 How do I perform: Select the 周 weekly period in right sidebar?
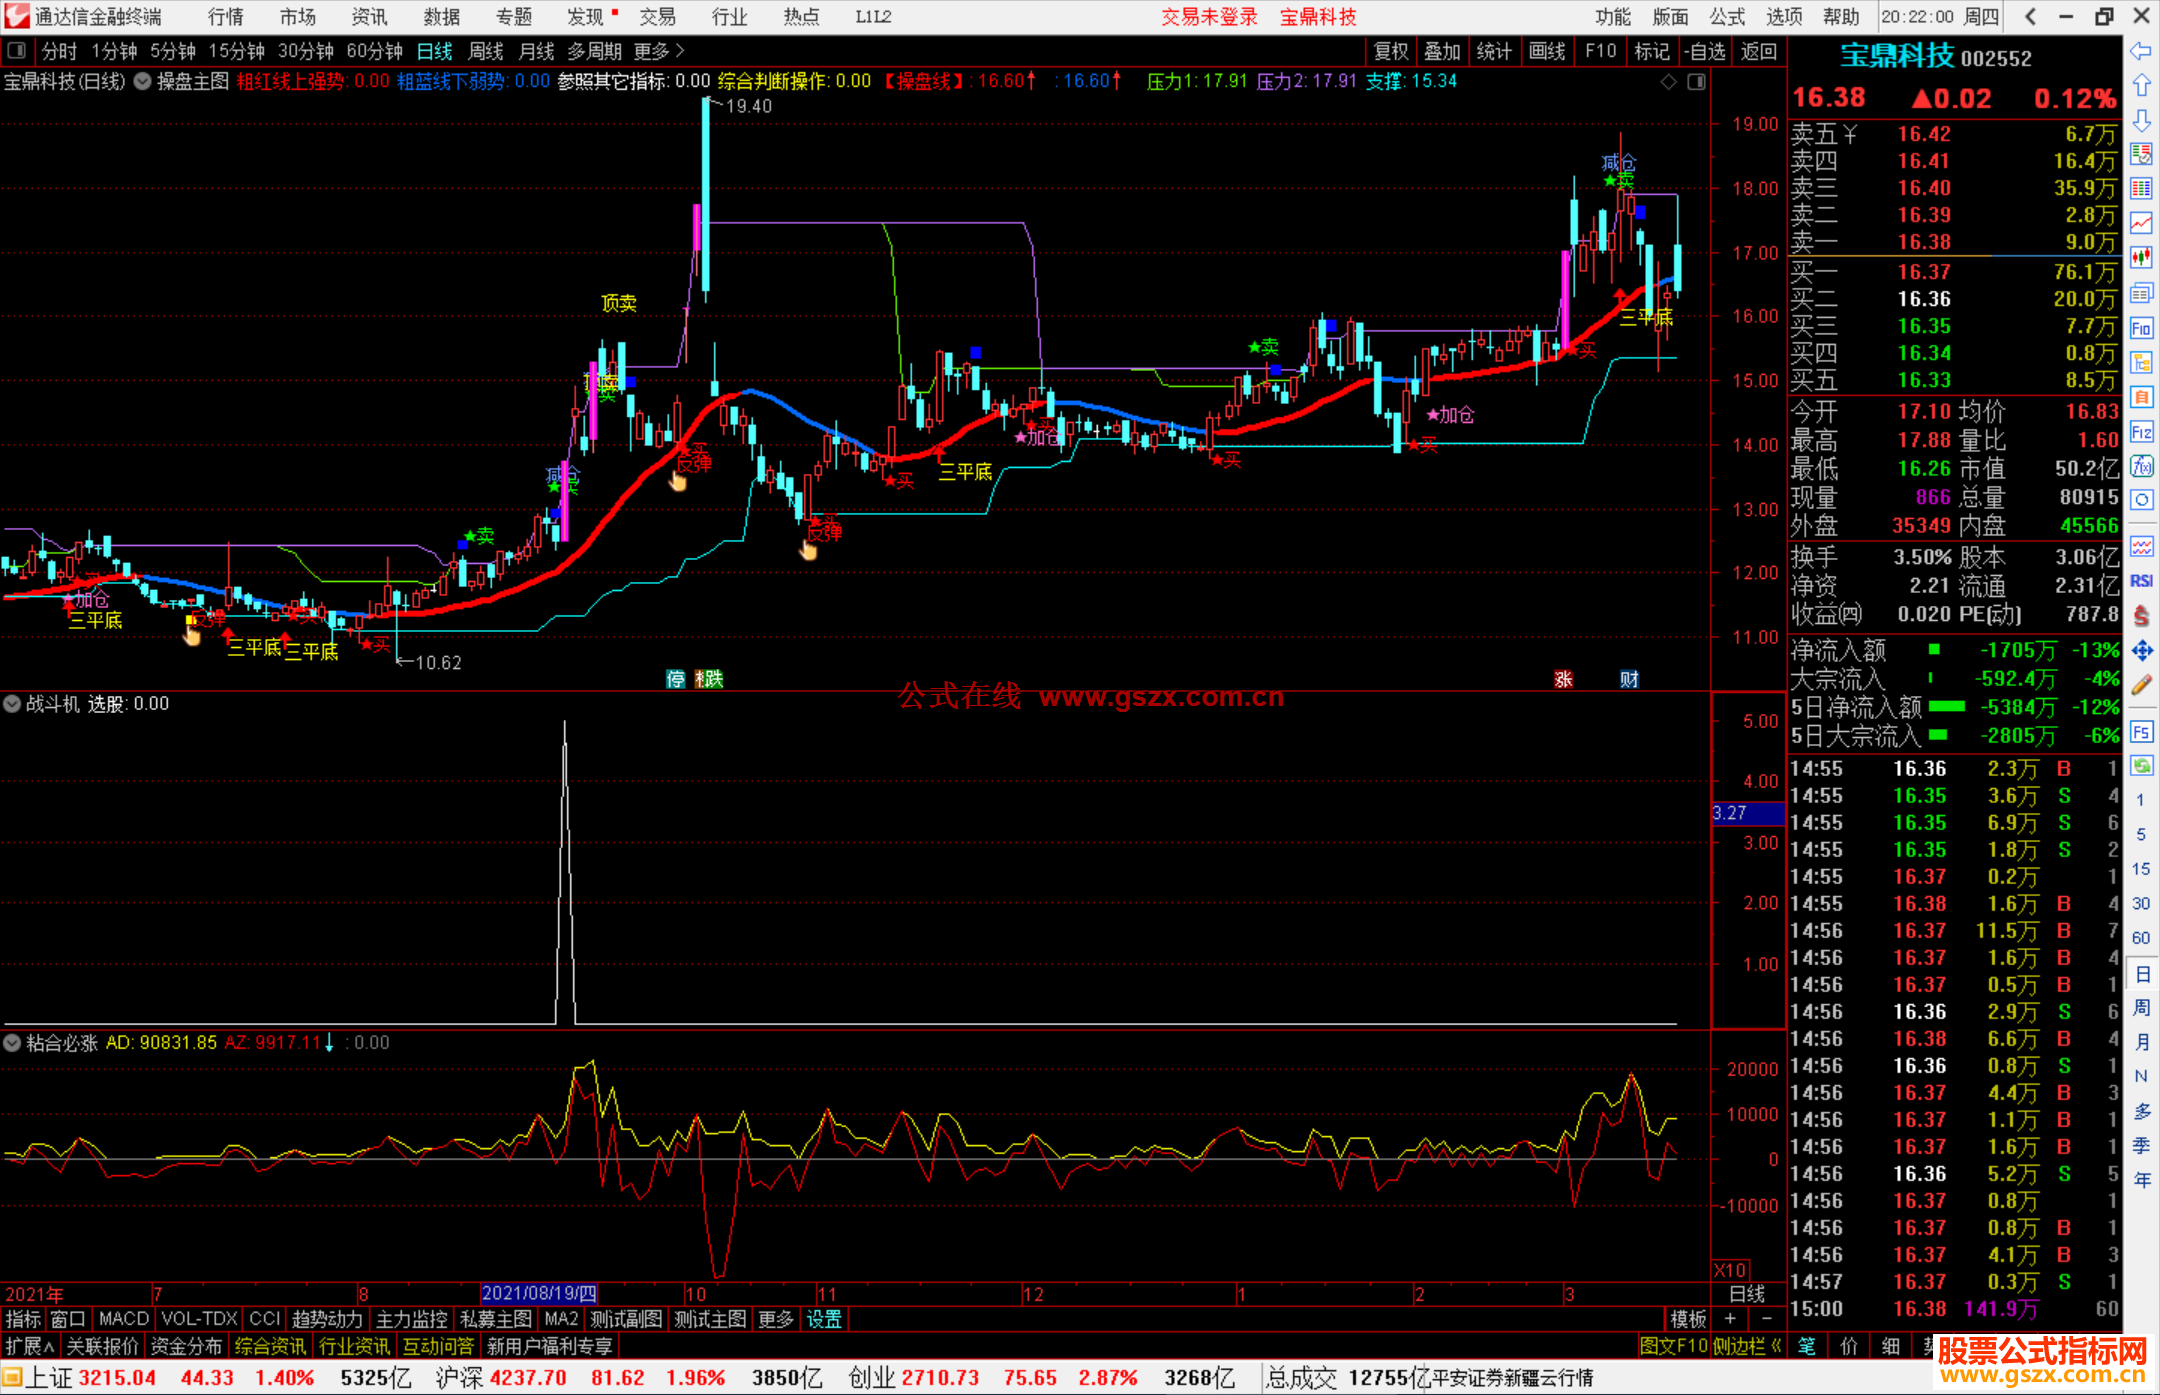(x=2141, y=1007)
